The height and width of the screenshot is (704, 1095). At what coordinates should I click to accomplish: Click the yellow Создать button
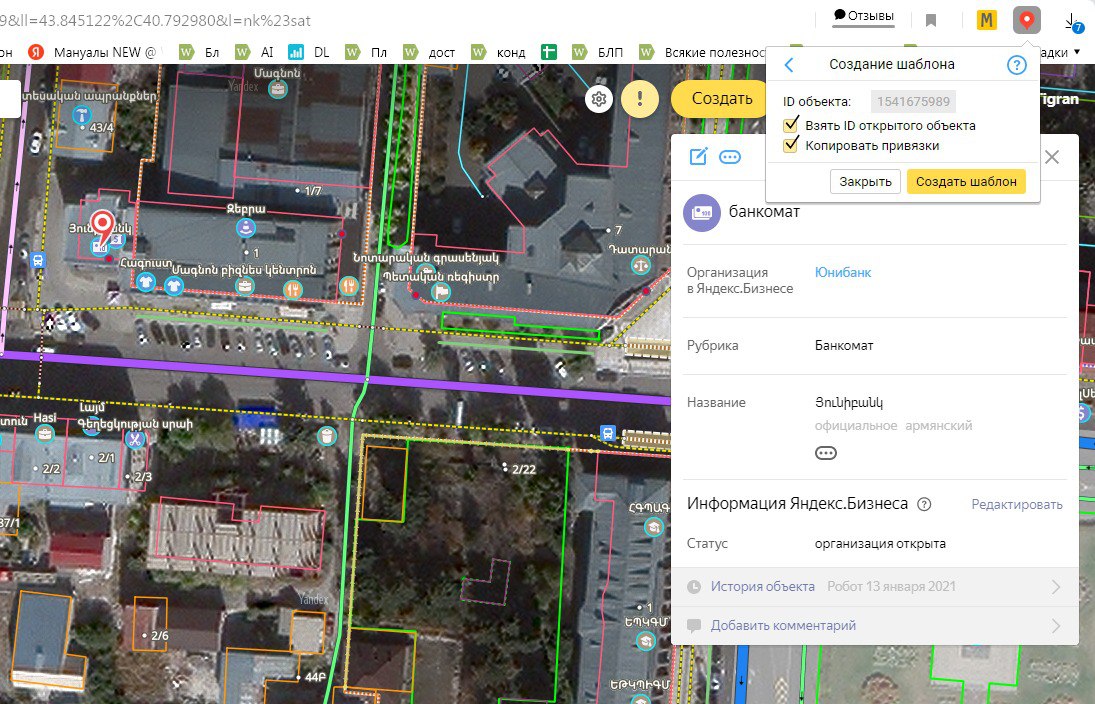tap(718, 99)
